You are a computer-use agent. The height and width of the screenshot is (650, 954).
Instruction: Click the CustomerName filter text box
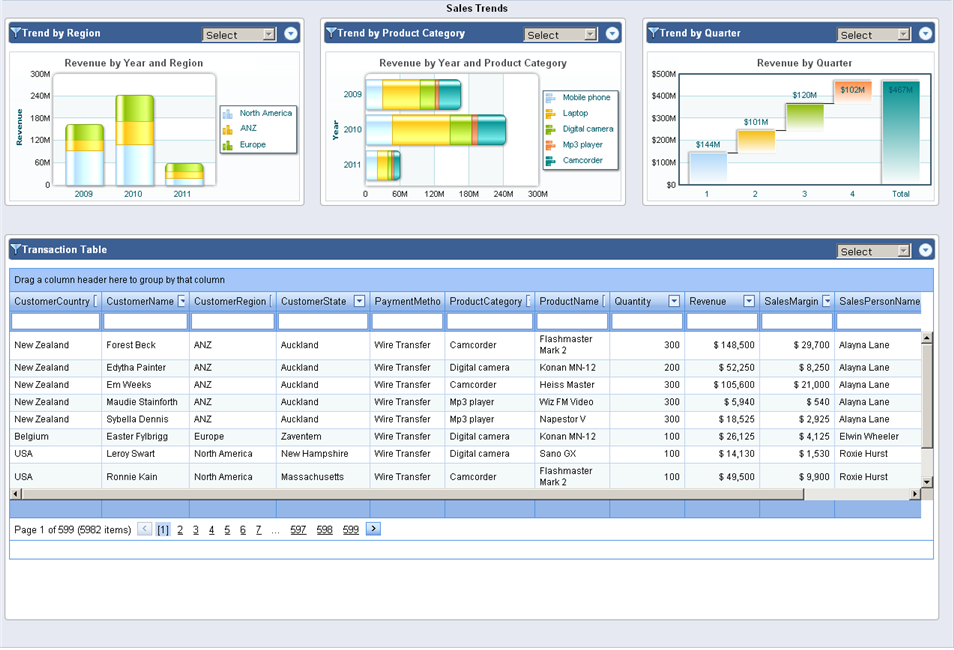tap(146, 322)
